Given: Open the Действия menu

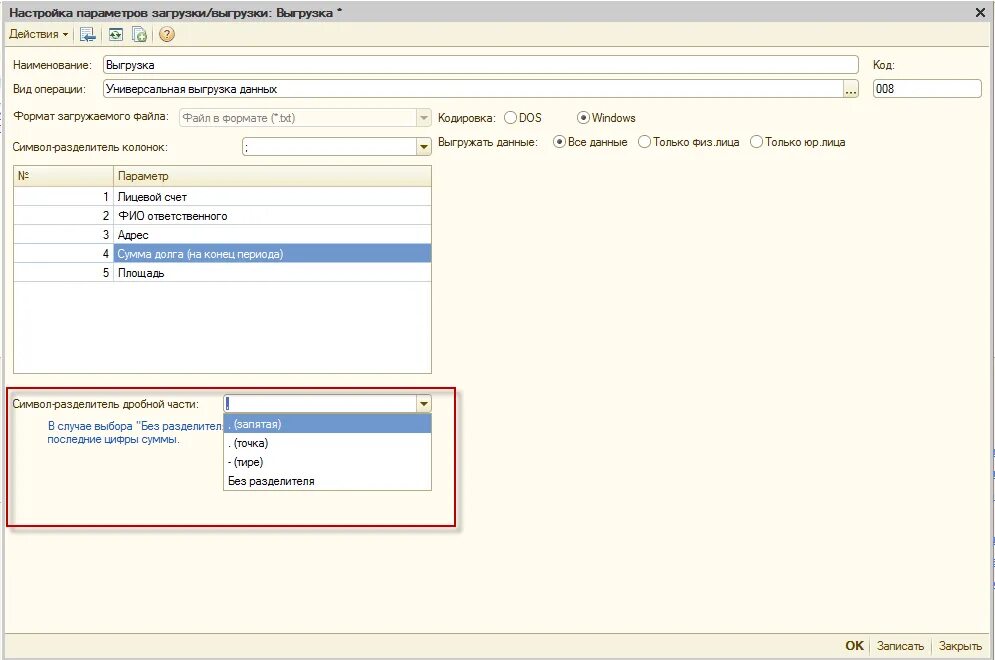Looking at the screenshot, I should coord(38,34).
